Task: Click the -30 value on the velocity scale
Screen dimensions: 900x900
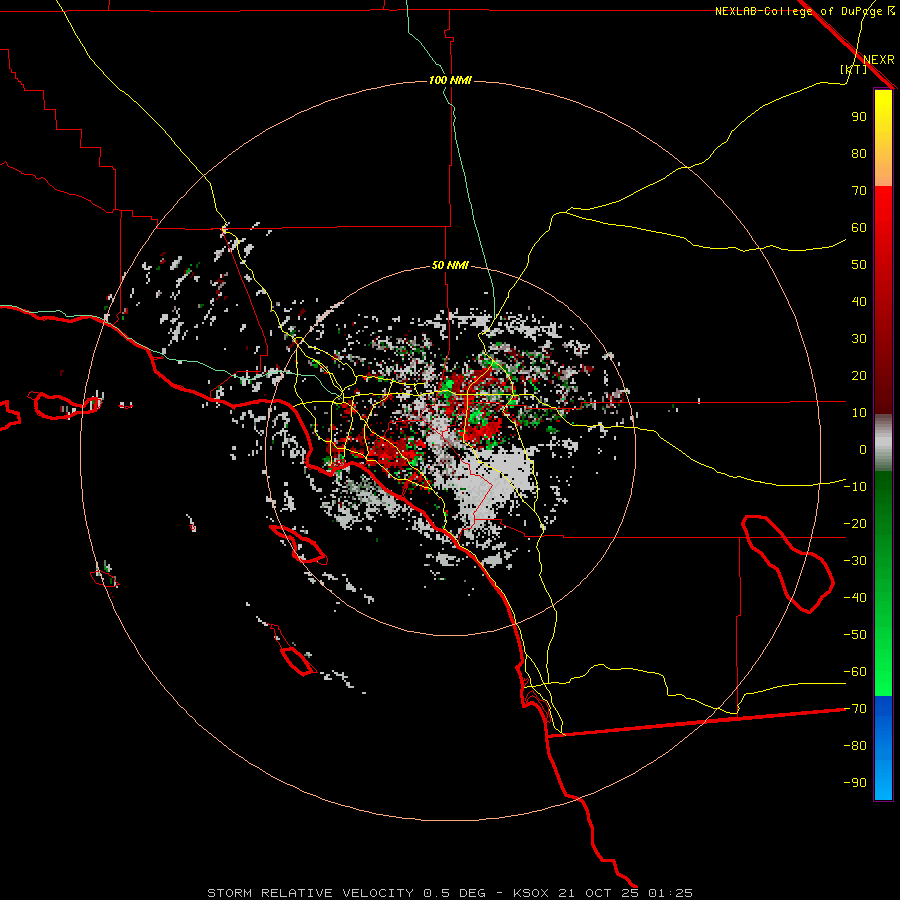Action: click(x=855, y=561)
